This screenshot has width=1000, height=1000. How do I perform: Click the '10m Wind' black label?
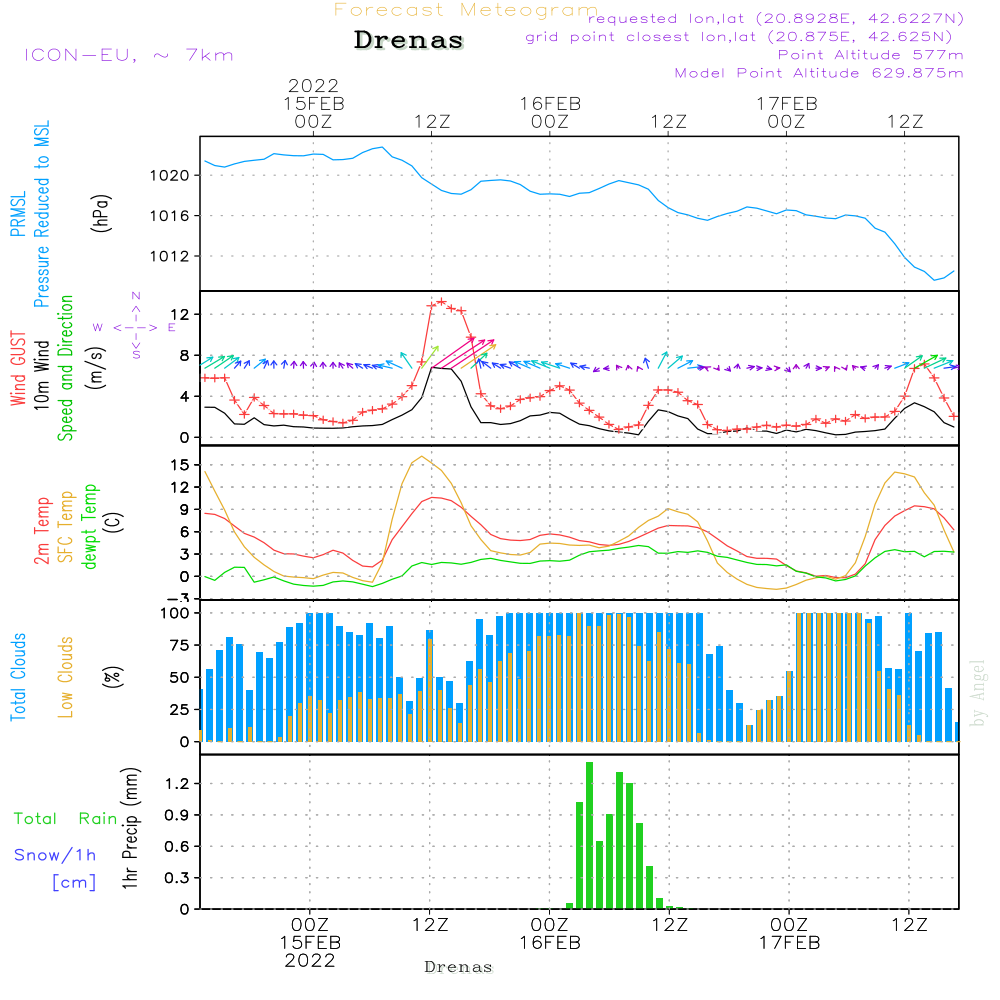tap(41, 374)
